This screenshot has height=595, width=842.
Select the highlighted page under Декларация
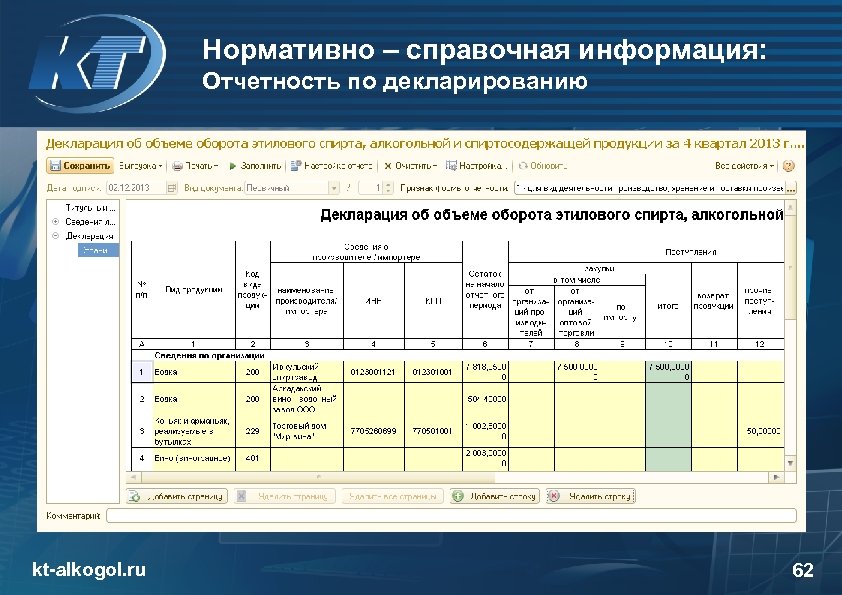click(98, 250)
